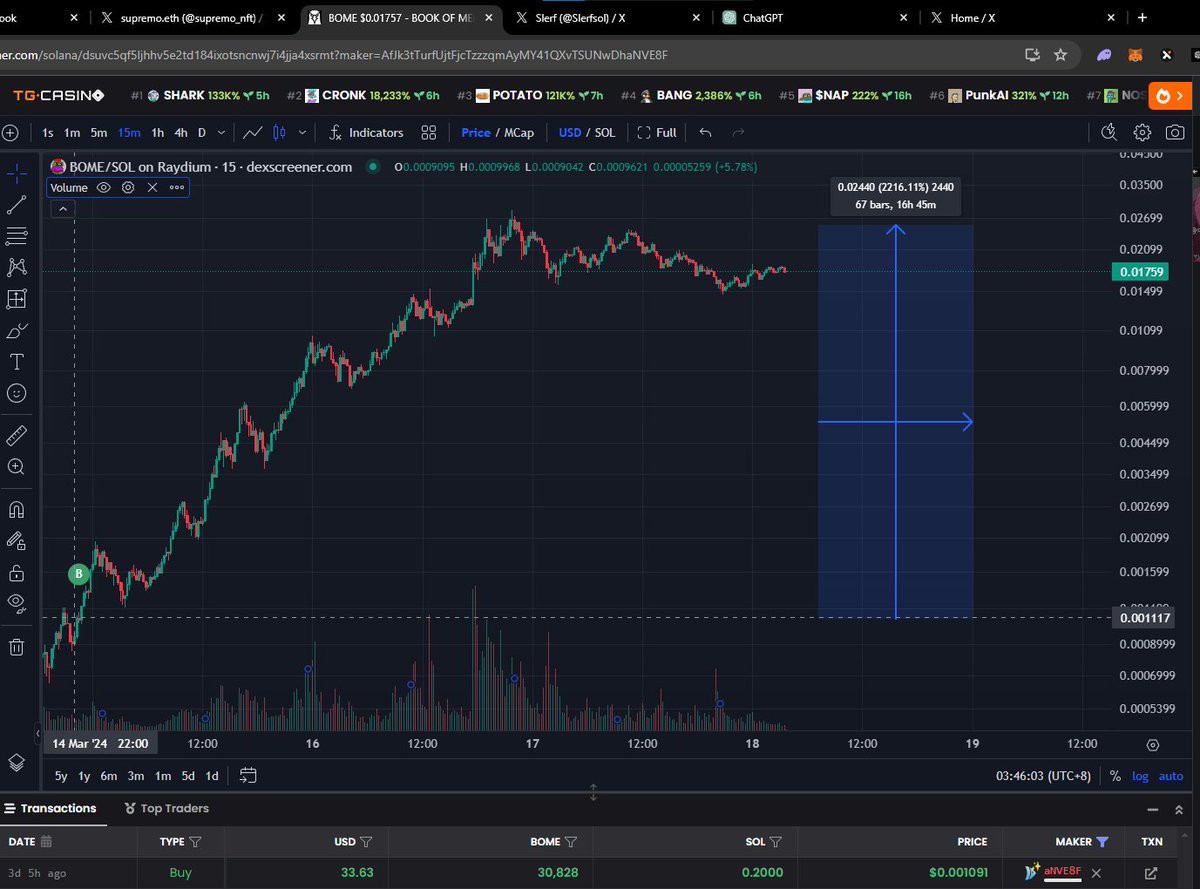Expand the time interval dropdown arrow

(221, 132)
